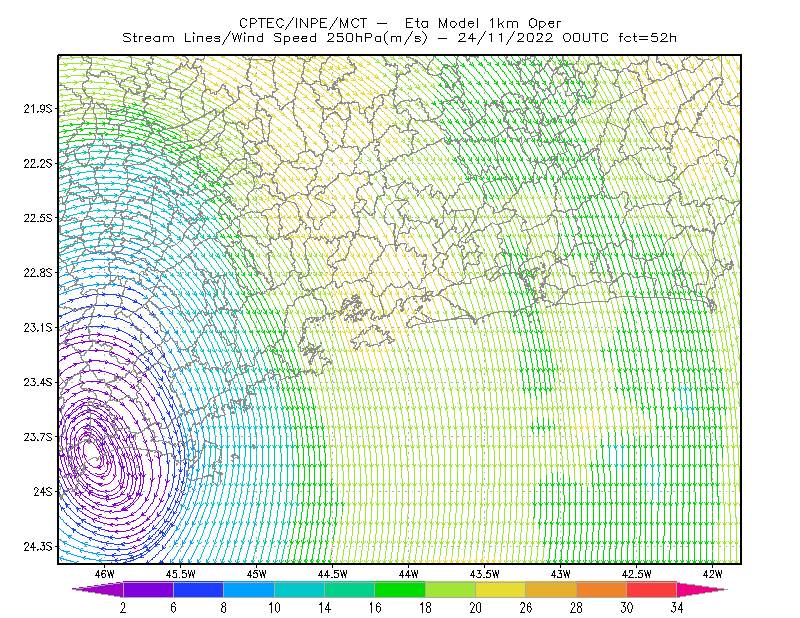Click the 42W longitude label
This screenshot has width=800, height=618.
(x=713, y=574)
